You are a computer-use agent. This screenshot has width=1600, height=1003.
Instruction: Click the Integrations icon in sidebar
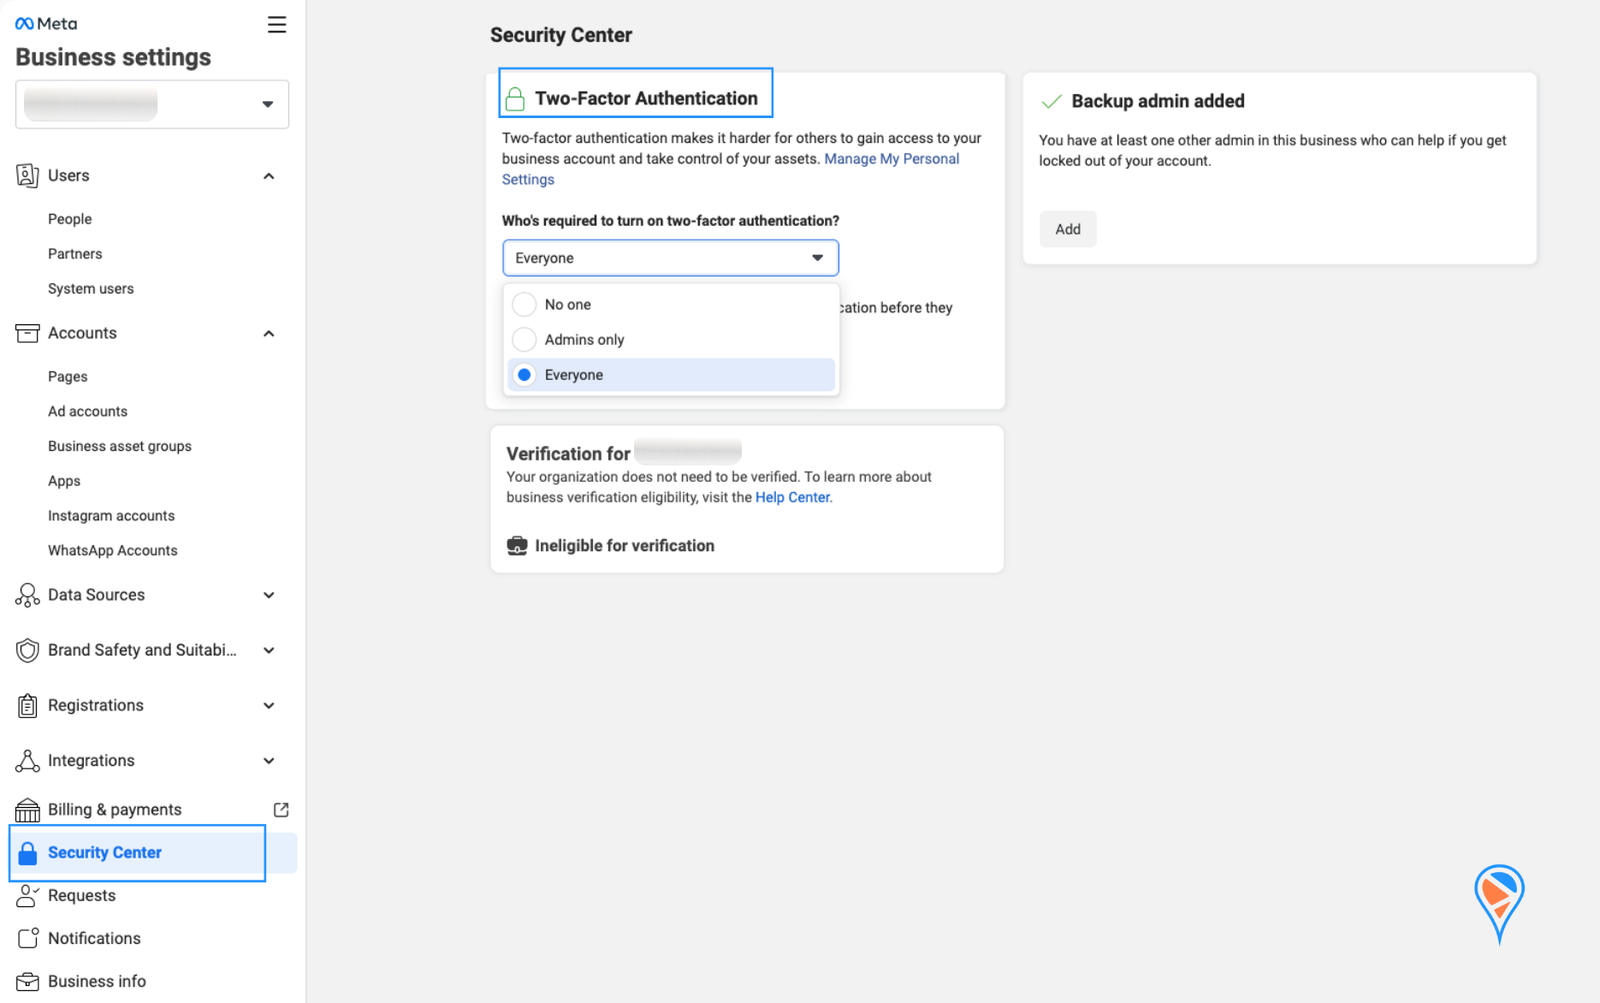[x=27, y=761]
